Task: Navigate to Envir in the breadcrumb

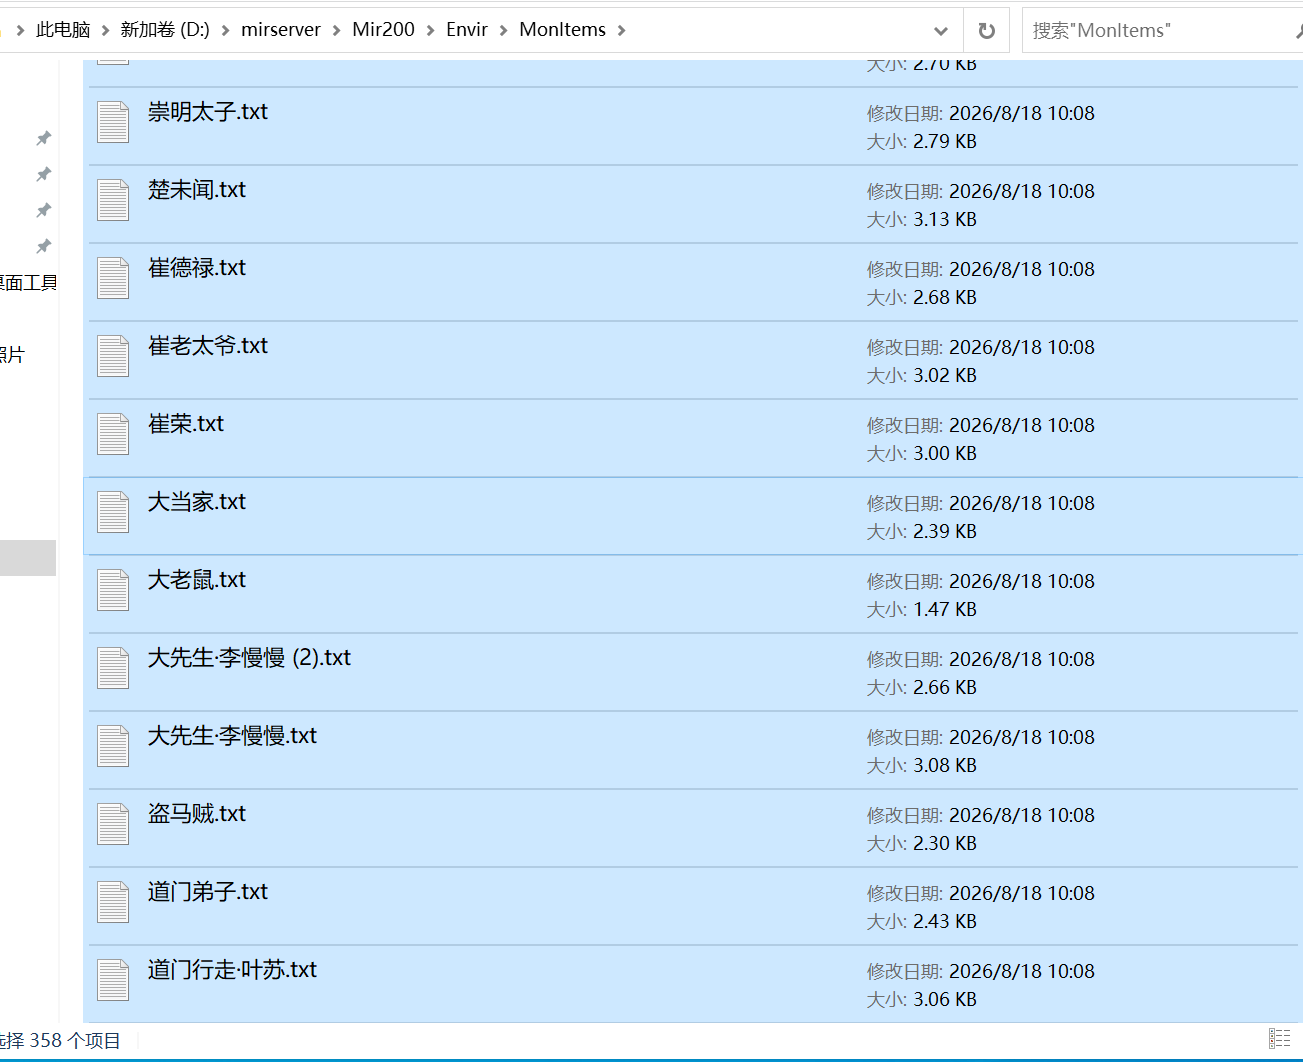Action: [x=467, y=30]
